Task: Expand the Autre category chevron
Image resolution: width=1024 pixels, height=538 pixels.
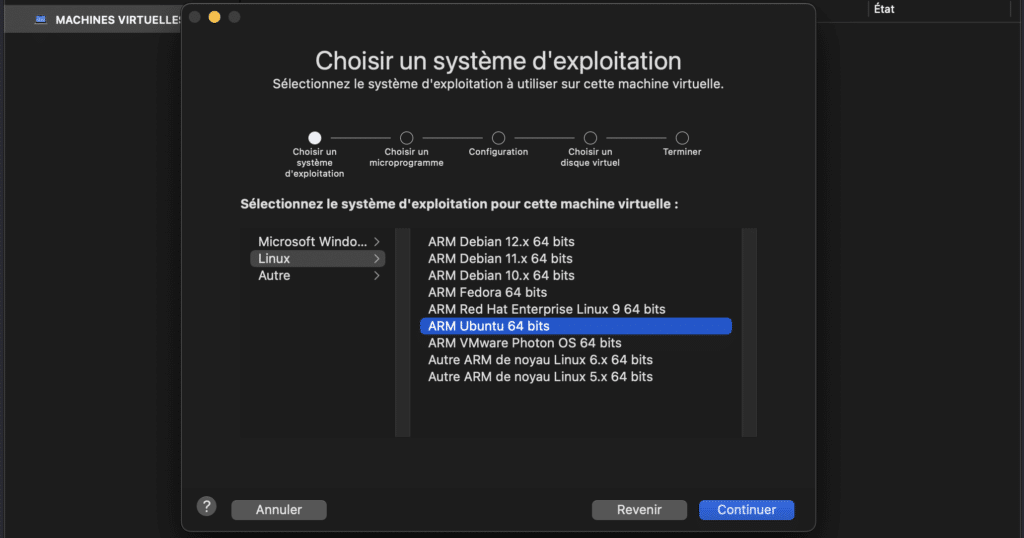Action: (377, 276)
